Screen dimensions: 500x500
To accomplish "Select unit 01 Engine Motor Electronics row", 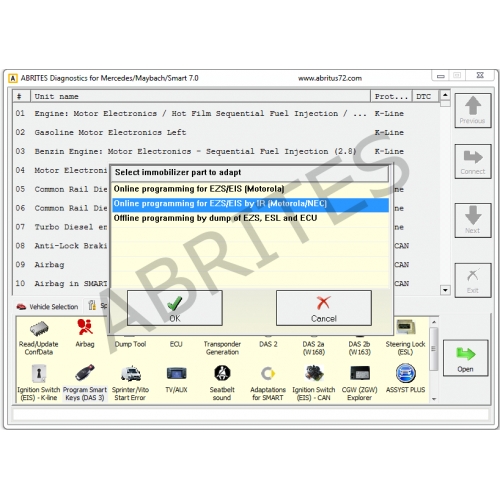I will tap(227, 113).
